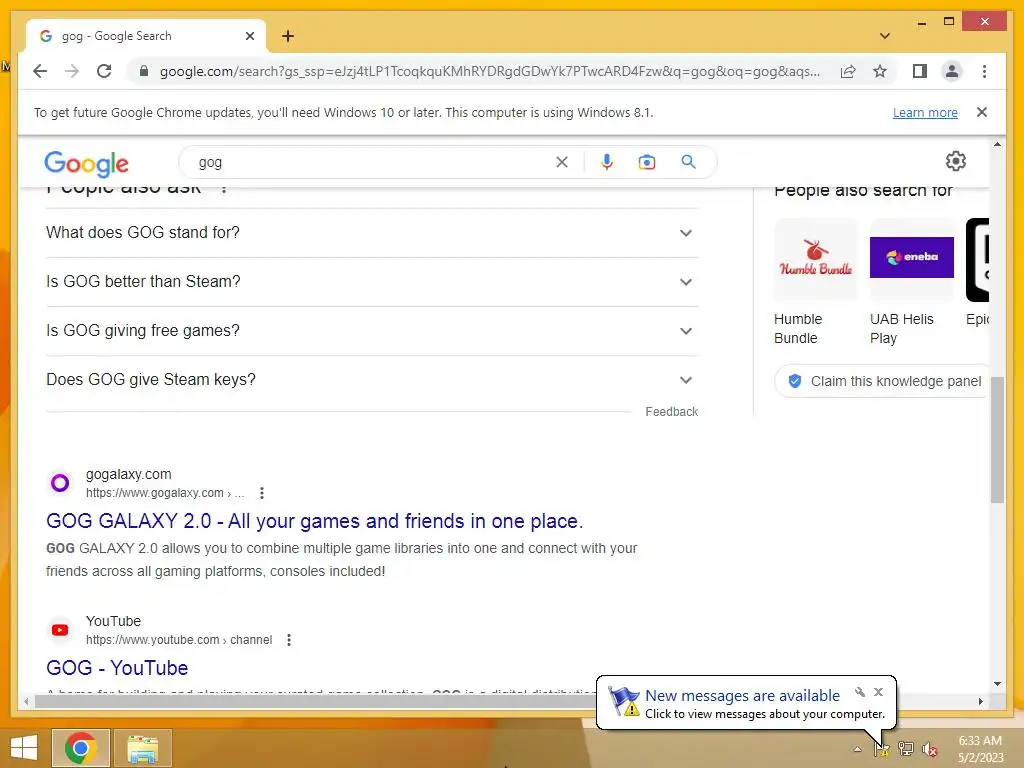Close the New messages notification balloon
This screenshot has width=1024, height=768.
coord(878,692)
